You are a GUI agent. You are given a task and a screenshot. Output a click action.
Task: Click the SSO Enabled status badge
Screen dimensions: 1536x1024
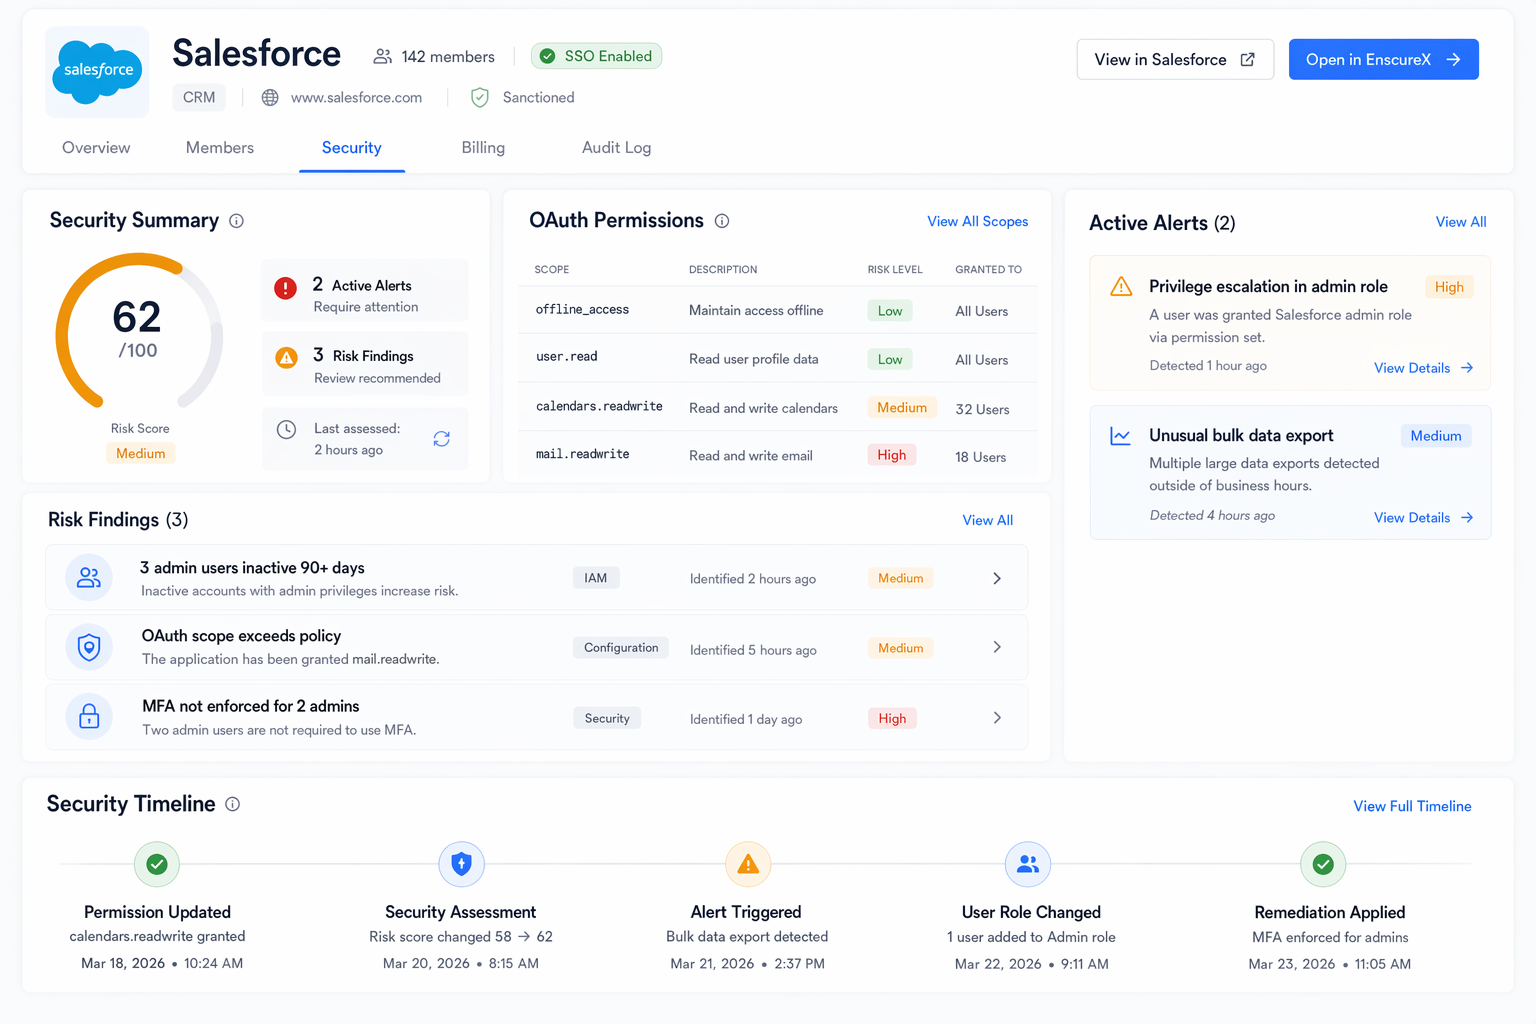596,56
